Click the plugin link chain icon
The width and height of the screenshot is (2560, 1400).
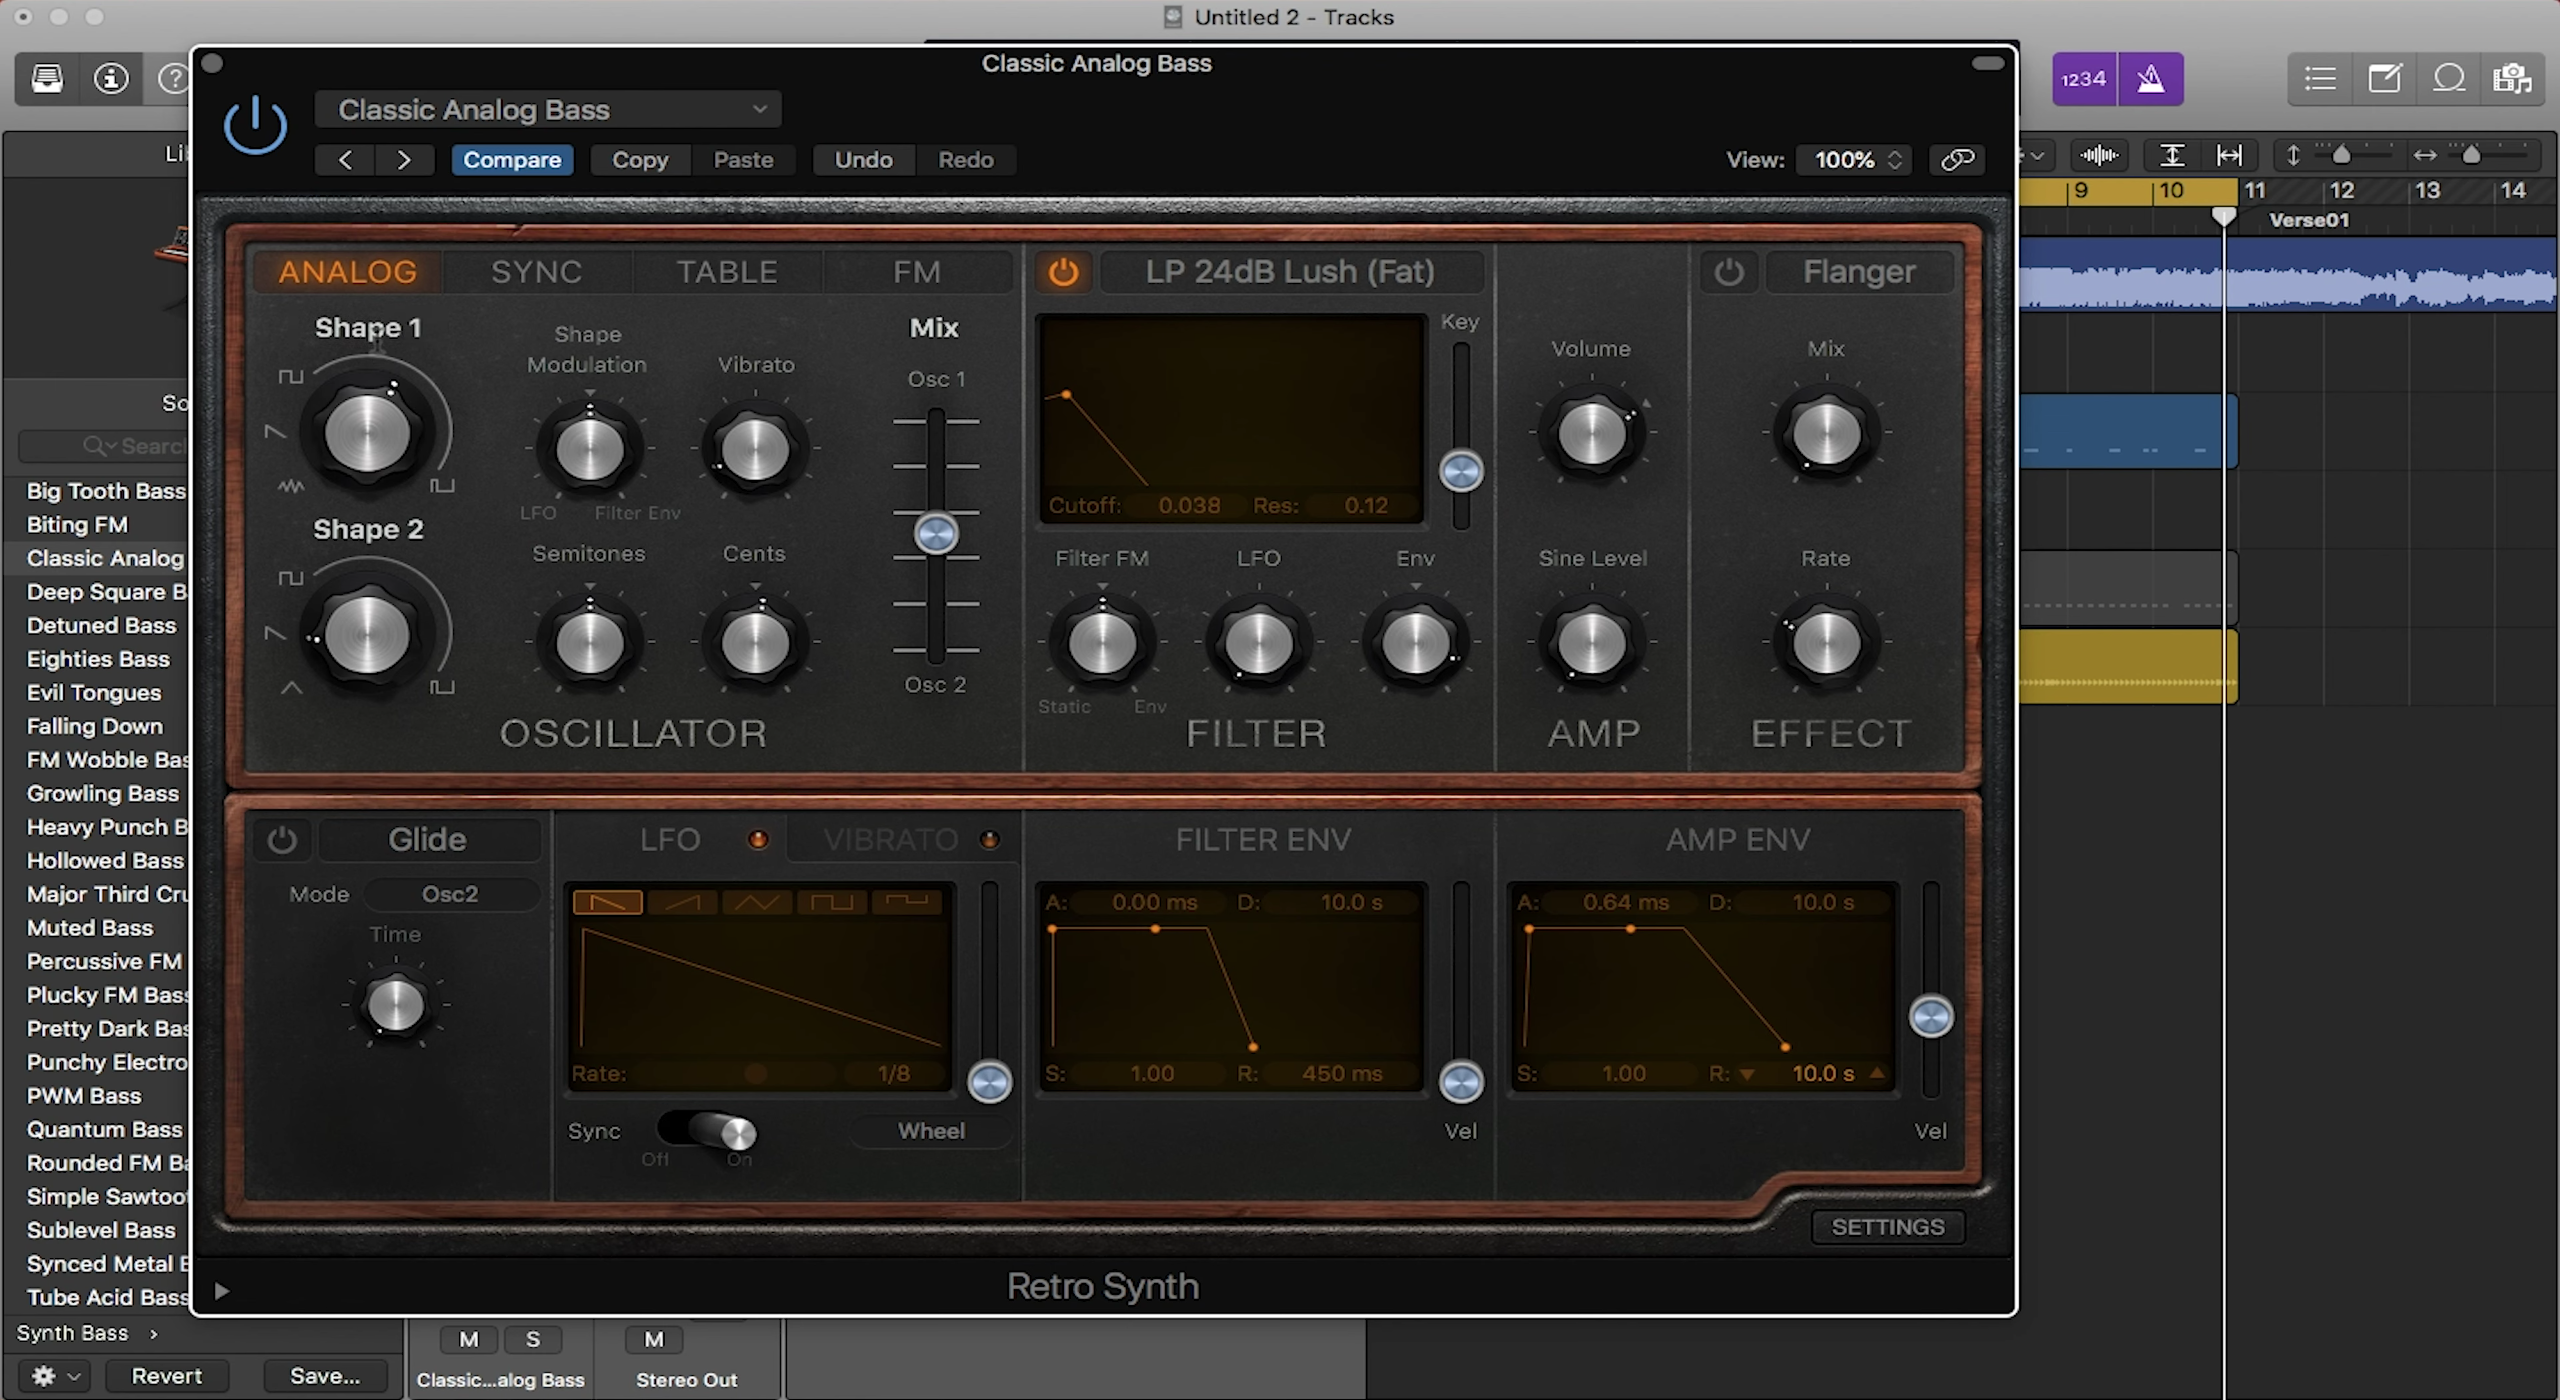pyautogui.click(x=1957, y=159)
